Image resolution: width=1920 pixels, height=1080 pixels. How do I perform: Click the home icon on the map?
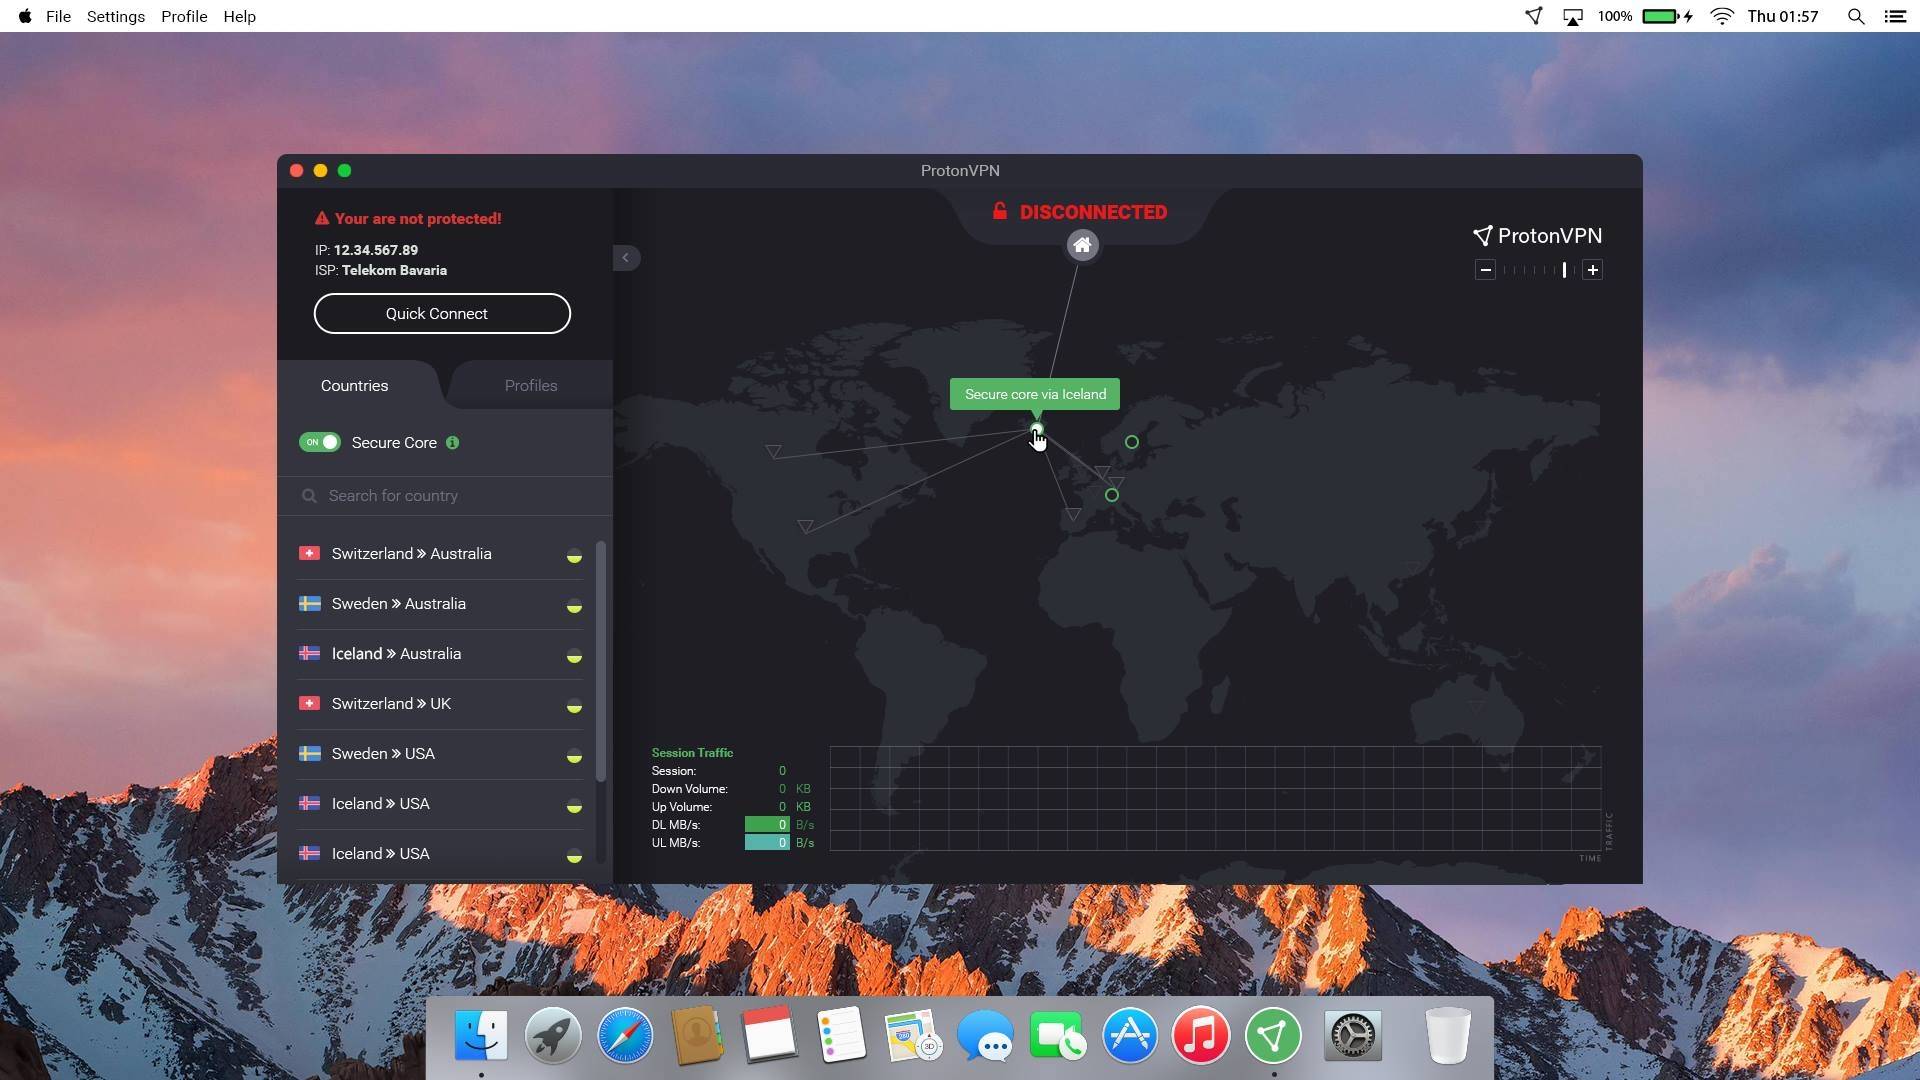tap(1082, 245)
